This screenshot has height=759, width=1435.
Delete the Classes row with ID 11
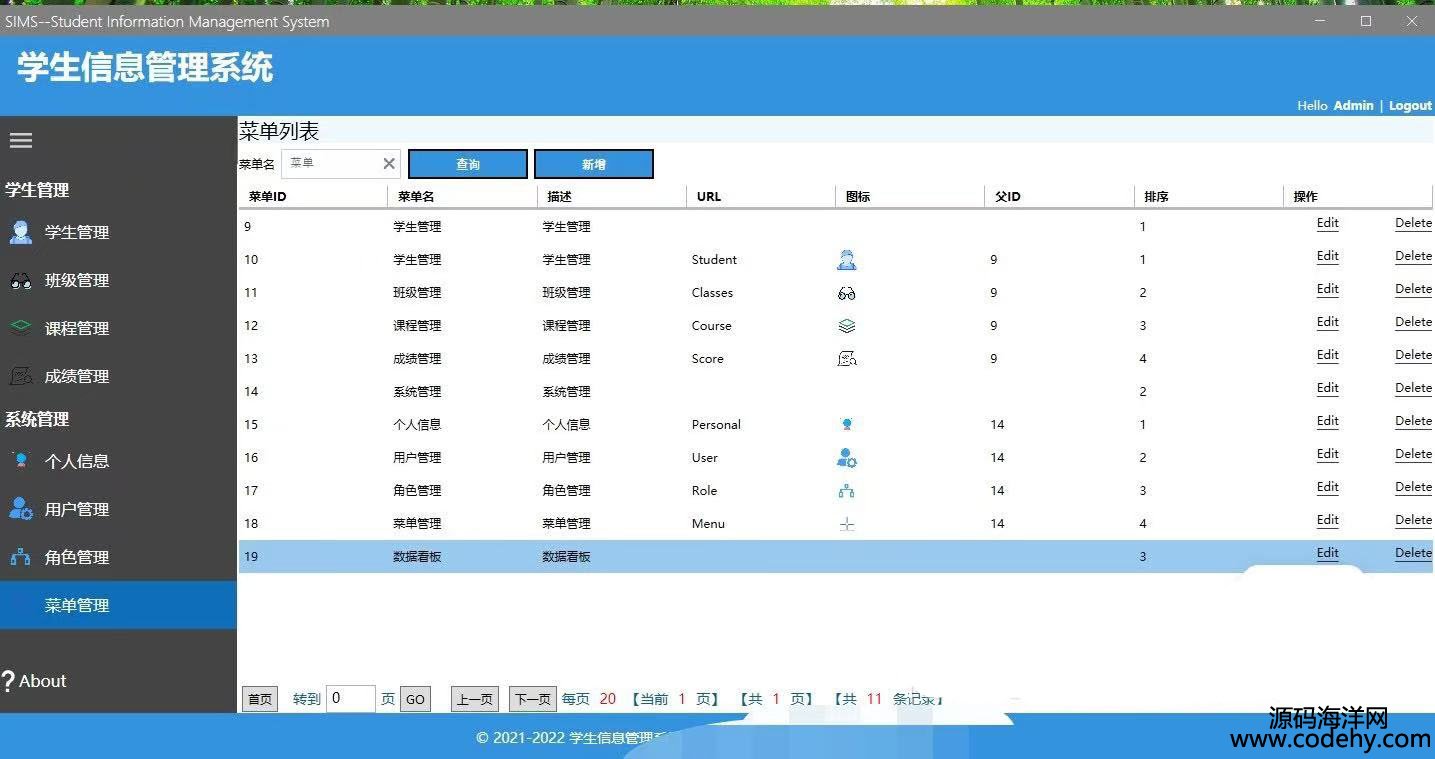coord(1413,290)
